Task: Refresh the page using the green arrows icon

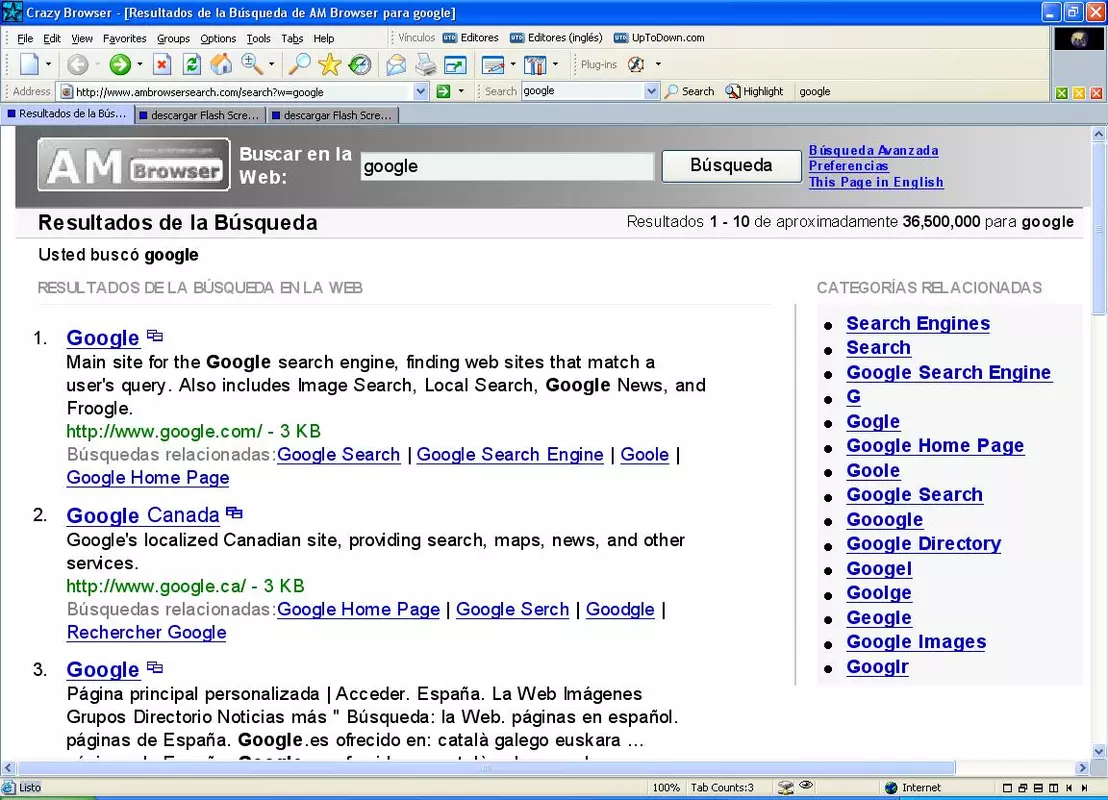Action: (x=191, y=64)
